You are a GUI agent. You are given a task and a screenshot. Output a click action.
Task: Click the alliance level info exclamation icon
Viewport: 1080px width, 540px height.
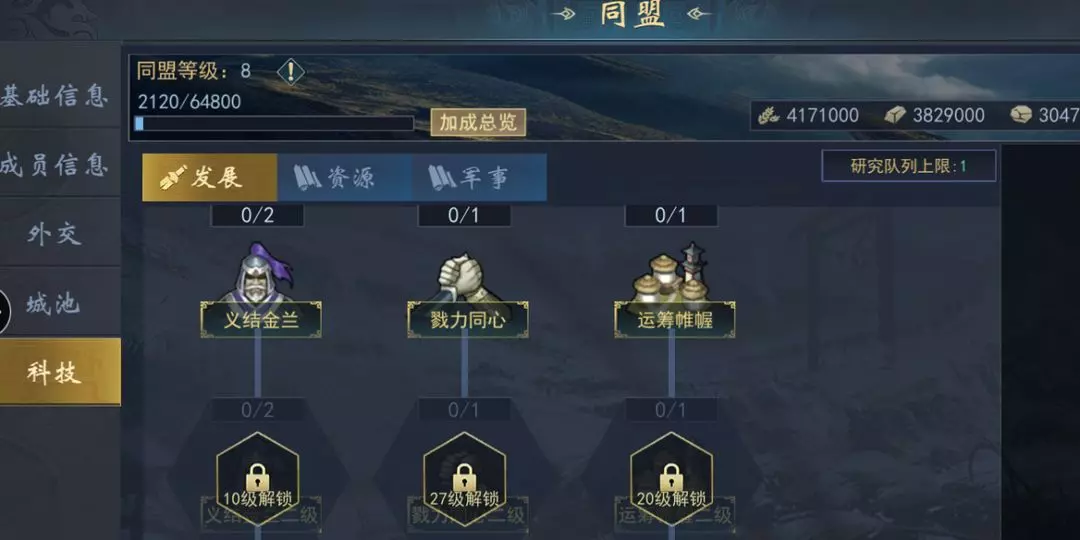(291, 71)
